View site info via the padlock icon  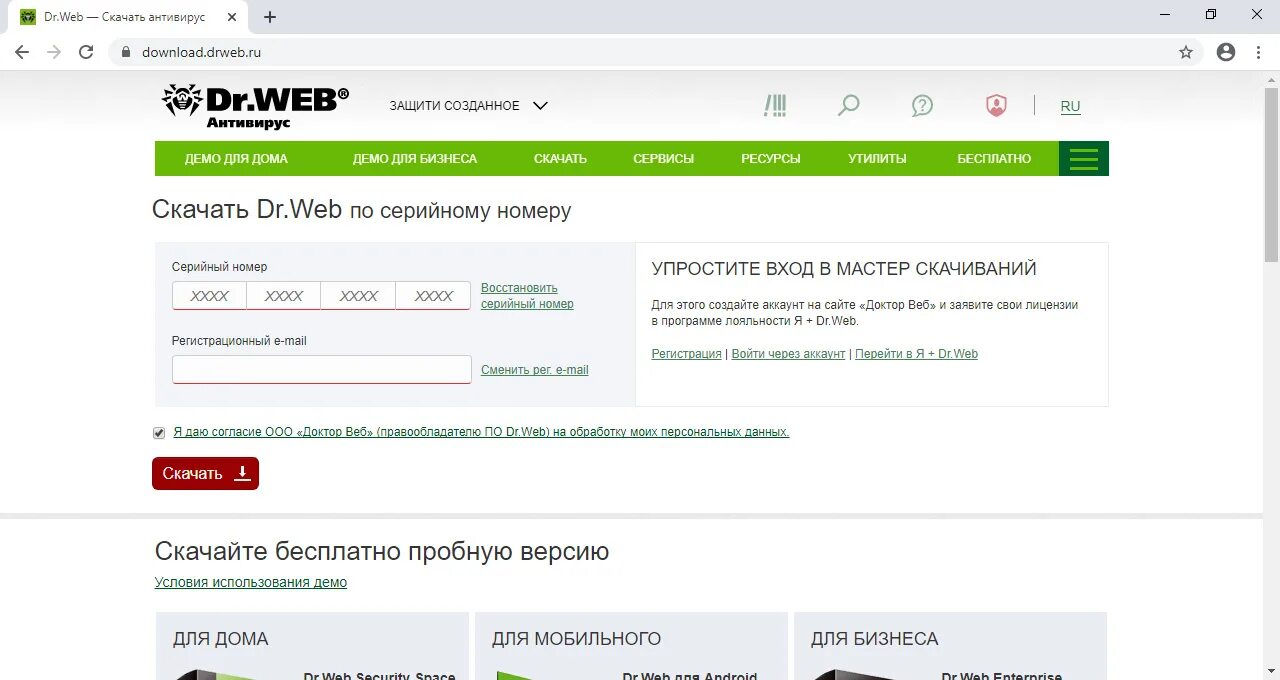click(x=125, y=52)
